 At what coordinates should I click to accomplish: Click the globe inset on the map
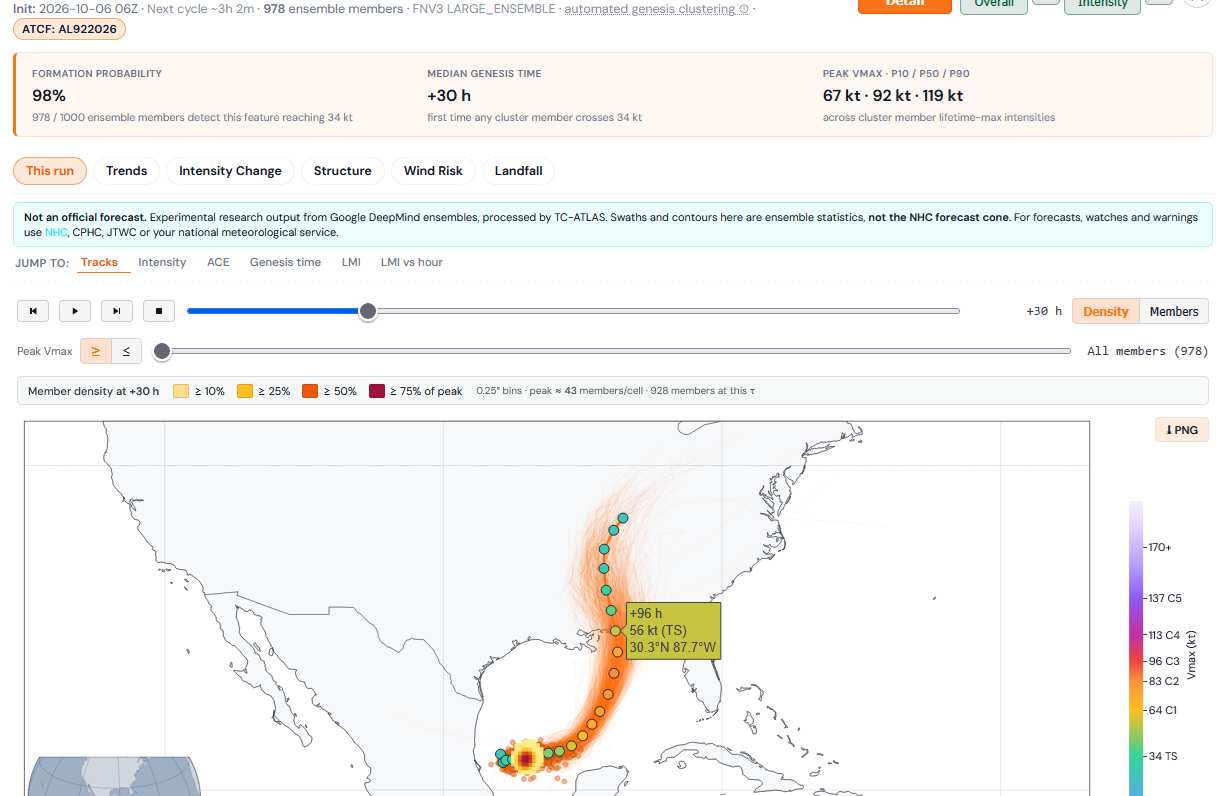pos(112,776)
